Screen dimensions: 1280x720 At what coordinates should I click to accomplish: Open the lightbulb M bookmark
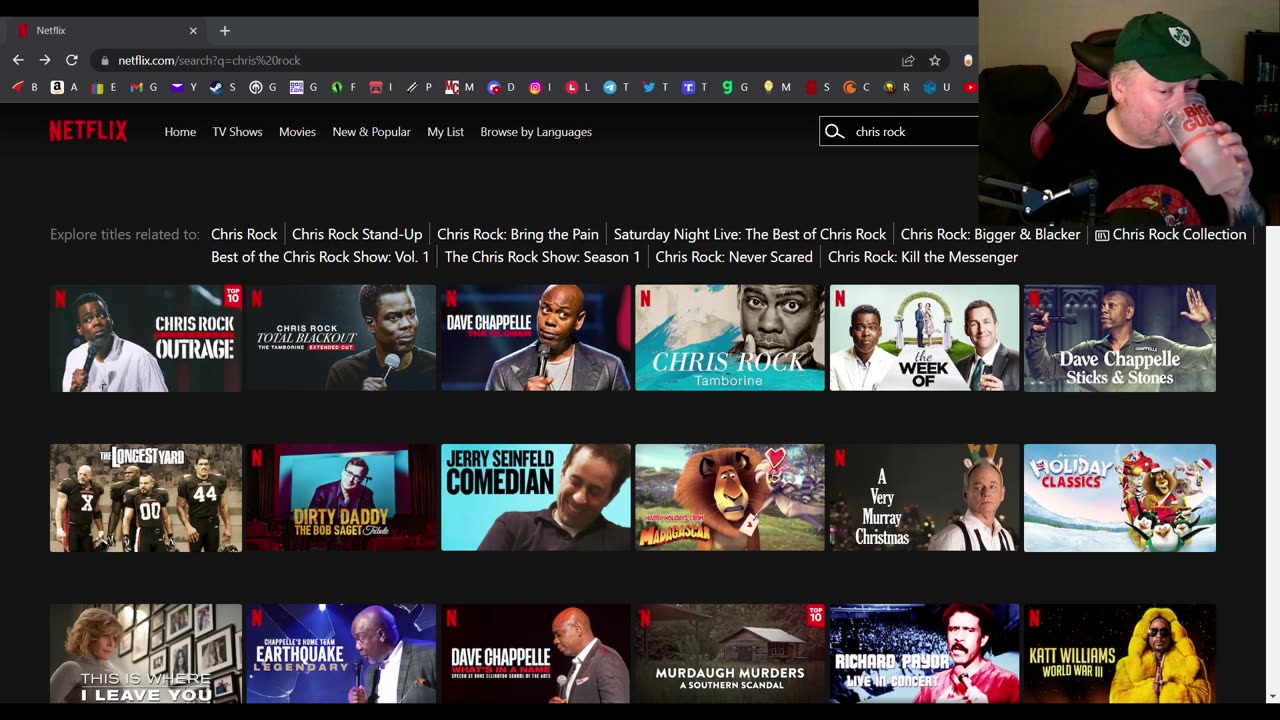tap(777, 87)
